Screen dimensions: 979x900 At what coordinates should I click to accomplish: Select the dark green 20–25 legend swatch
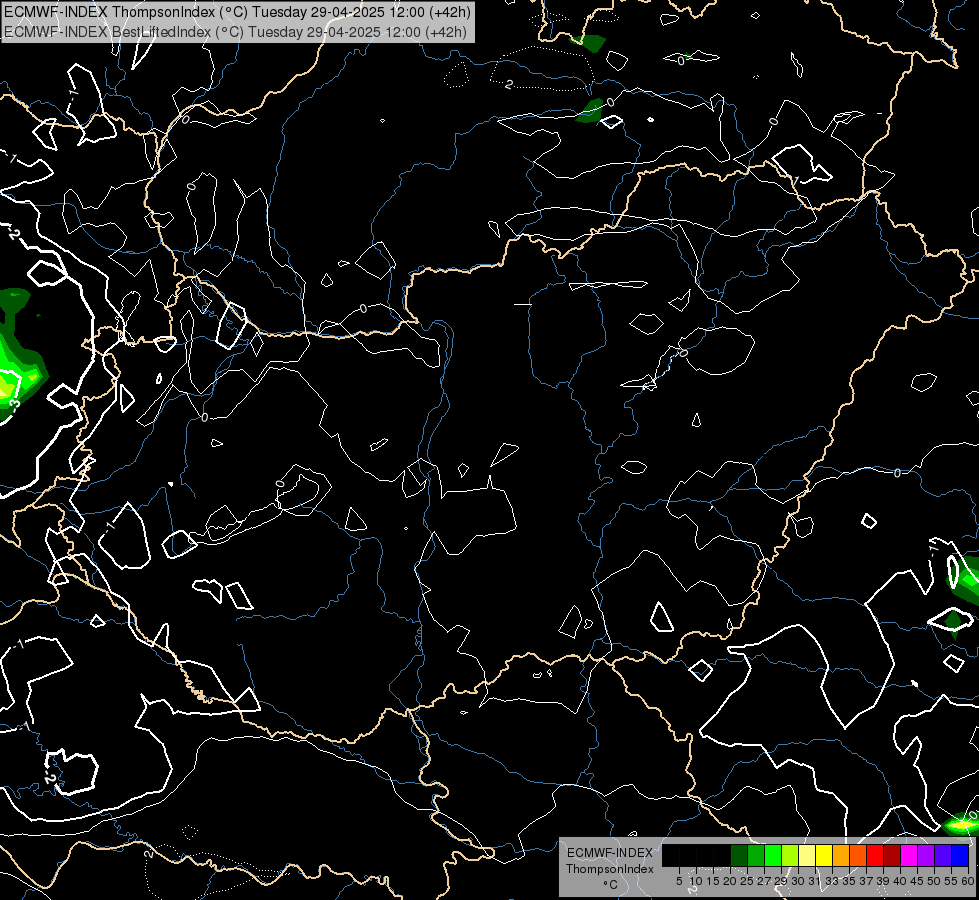coord(739,855)
